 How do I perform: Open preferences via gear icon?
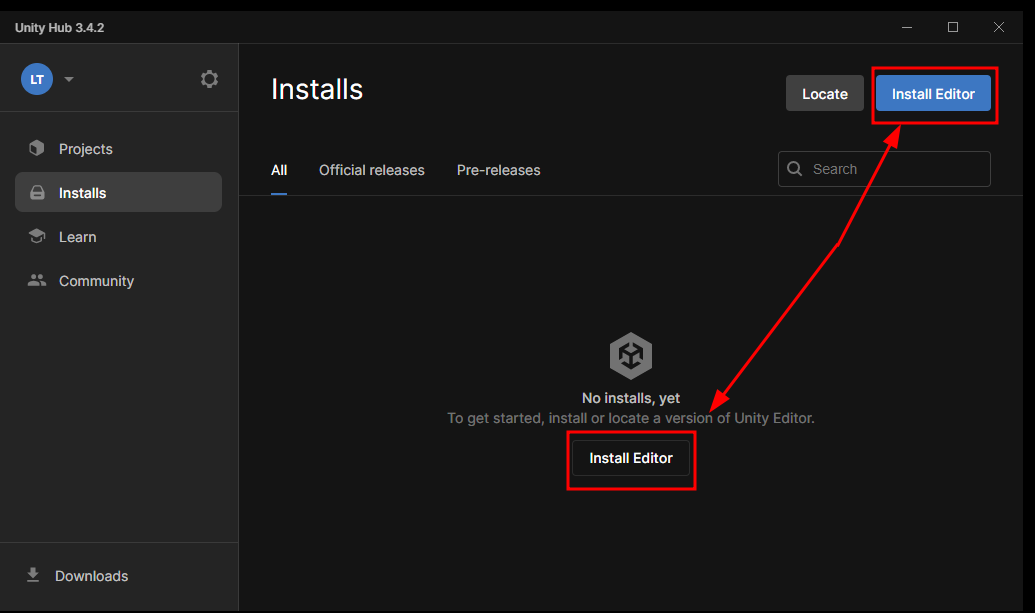[x=209, y=79]
